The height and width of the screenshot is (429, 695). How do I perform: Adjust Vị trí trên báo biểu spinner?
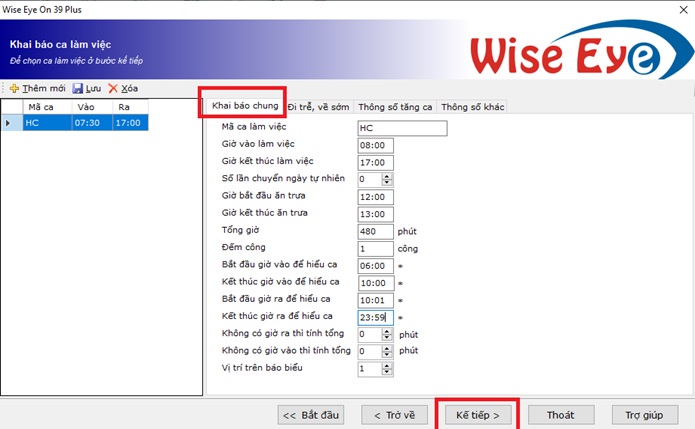(387, 369)
